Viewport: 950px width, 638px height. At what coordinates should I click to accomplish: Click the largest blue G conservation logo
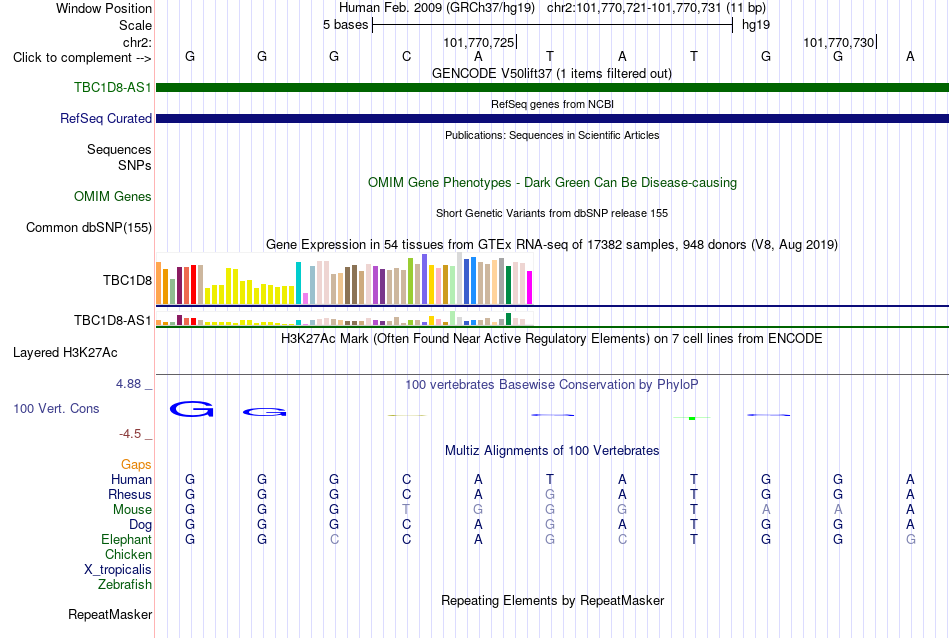coord(191,409)
